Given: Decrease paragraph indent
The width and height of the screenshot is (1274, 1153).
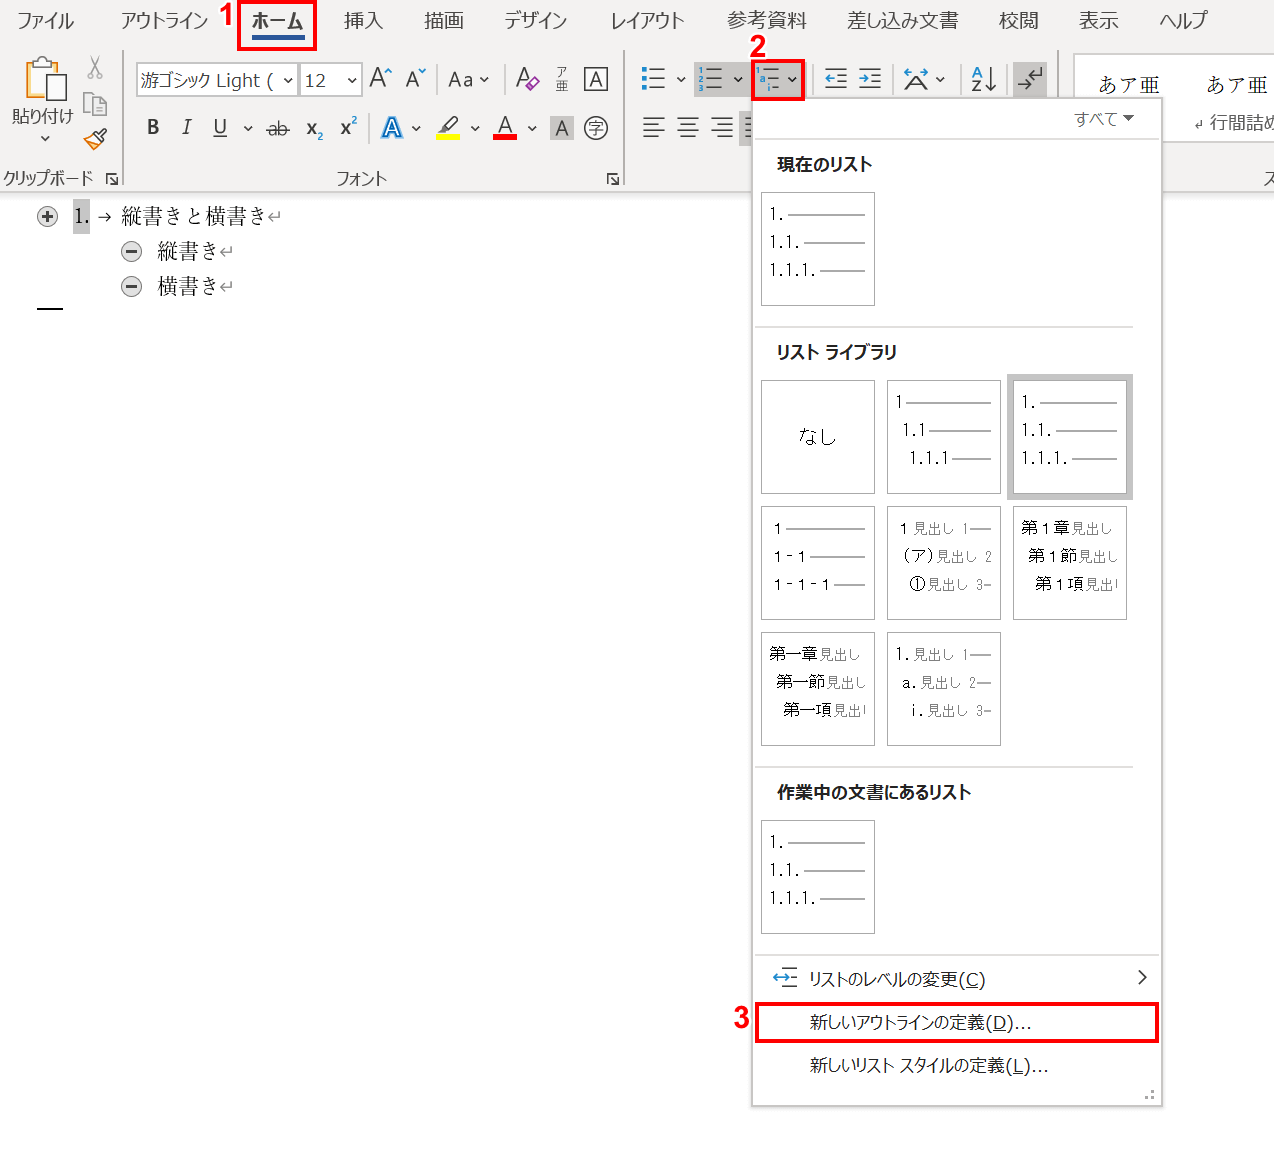Looking at the screenshot, I should (836, 79).
